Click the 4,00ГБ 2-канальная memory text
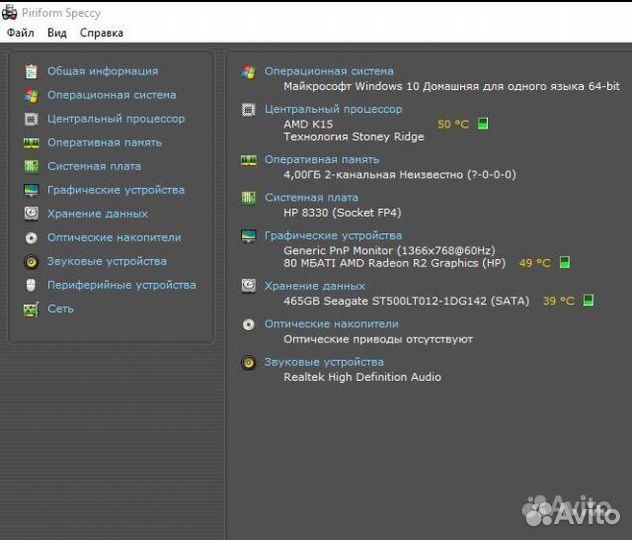632x540 pixels. tap(400, 174)
